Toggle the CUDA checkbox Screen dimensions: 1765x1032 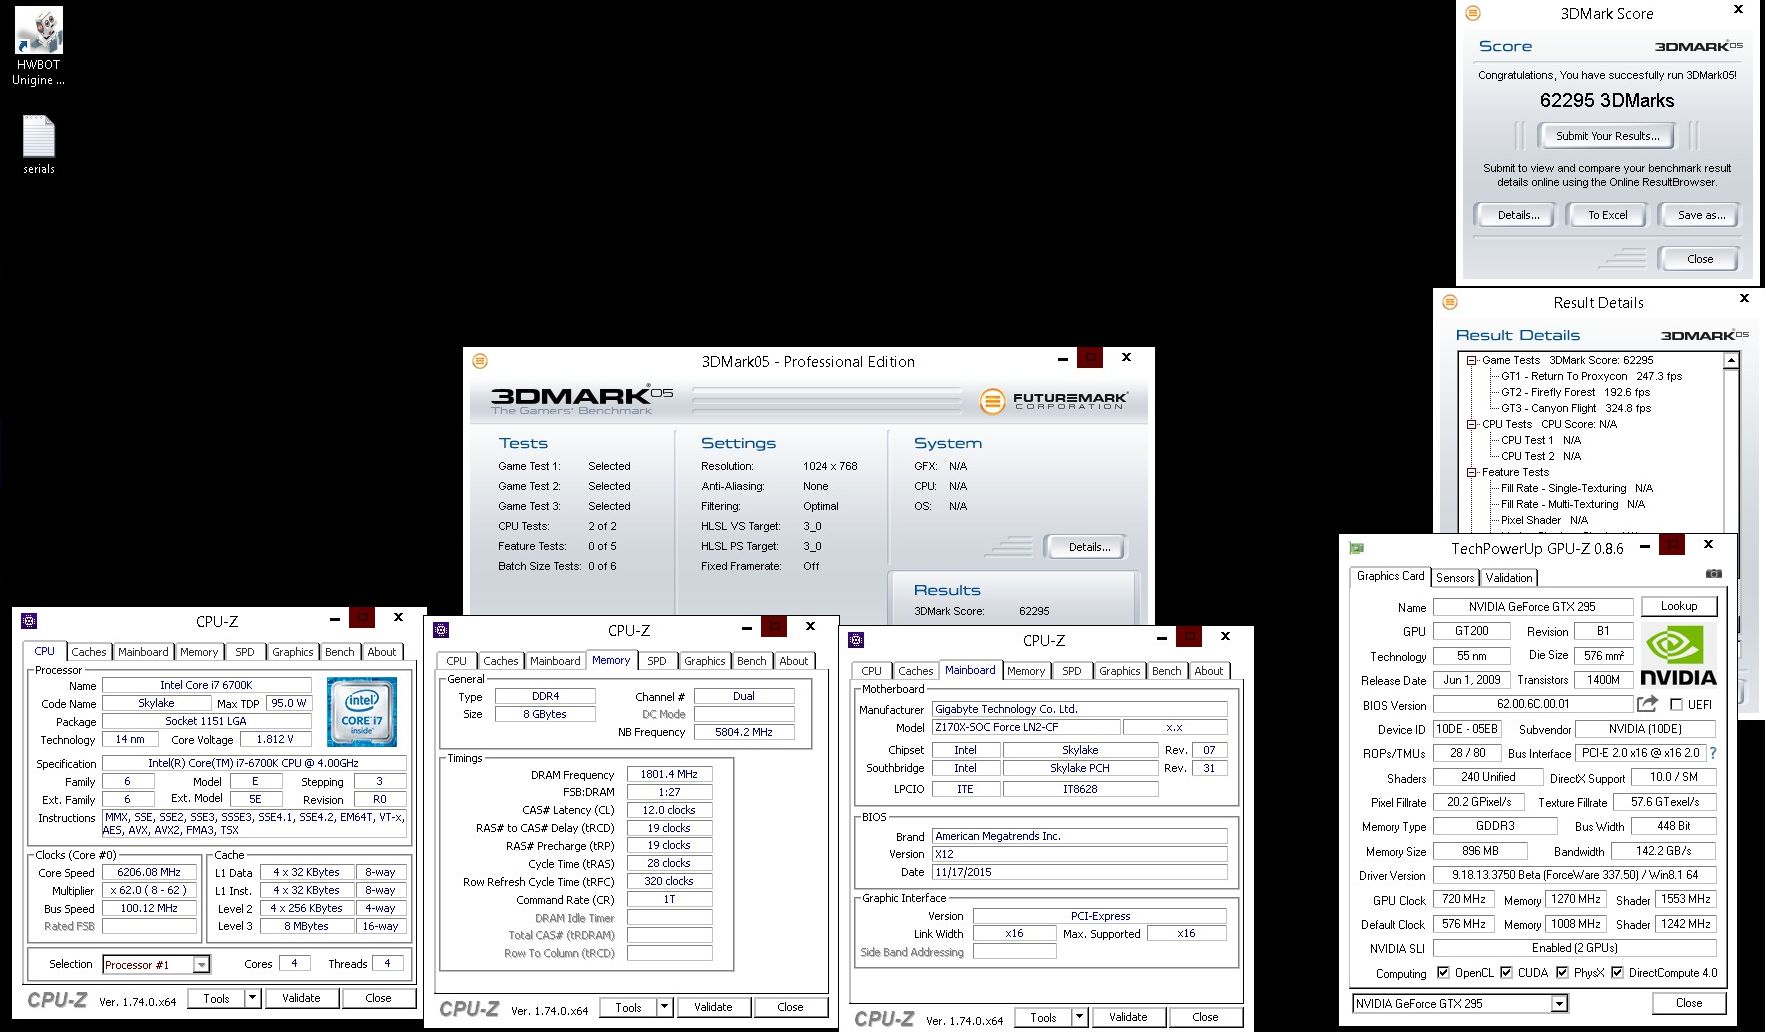coord(1506,972)
